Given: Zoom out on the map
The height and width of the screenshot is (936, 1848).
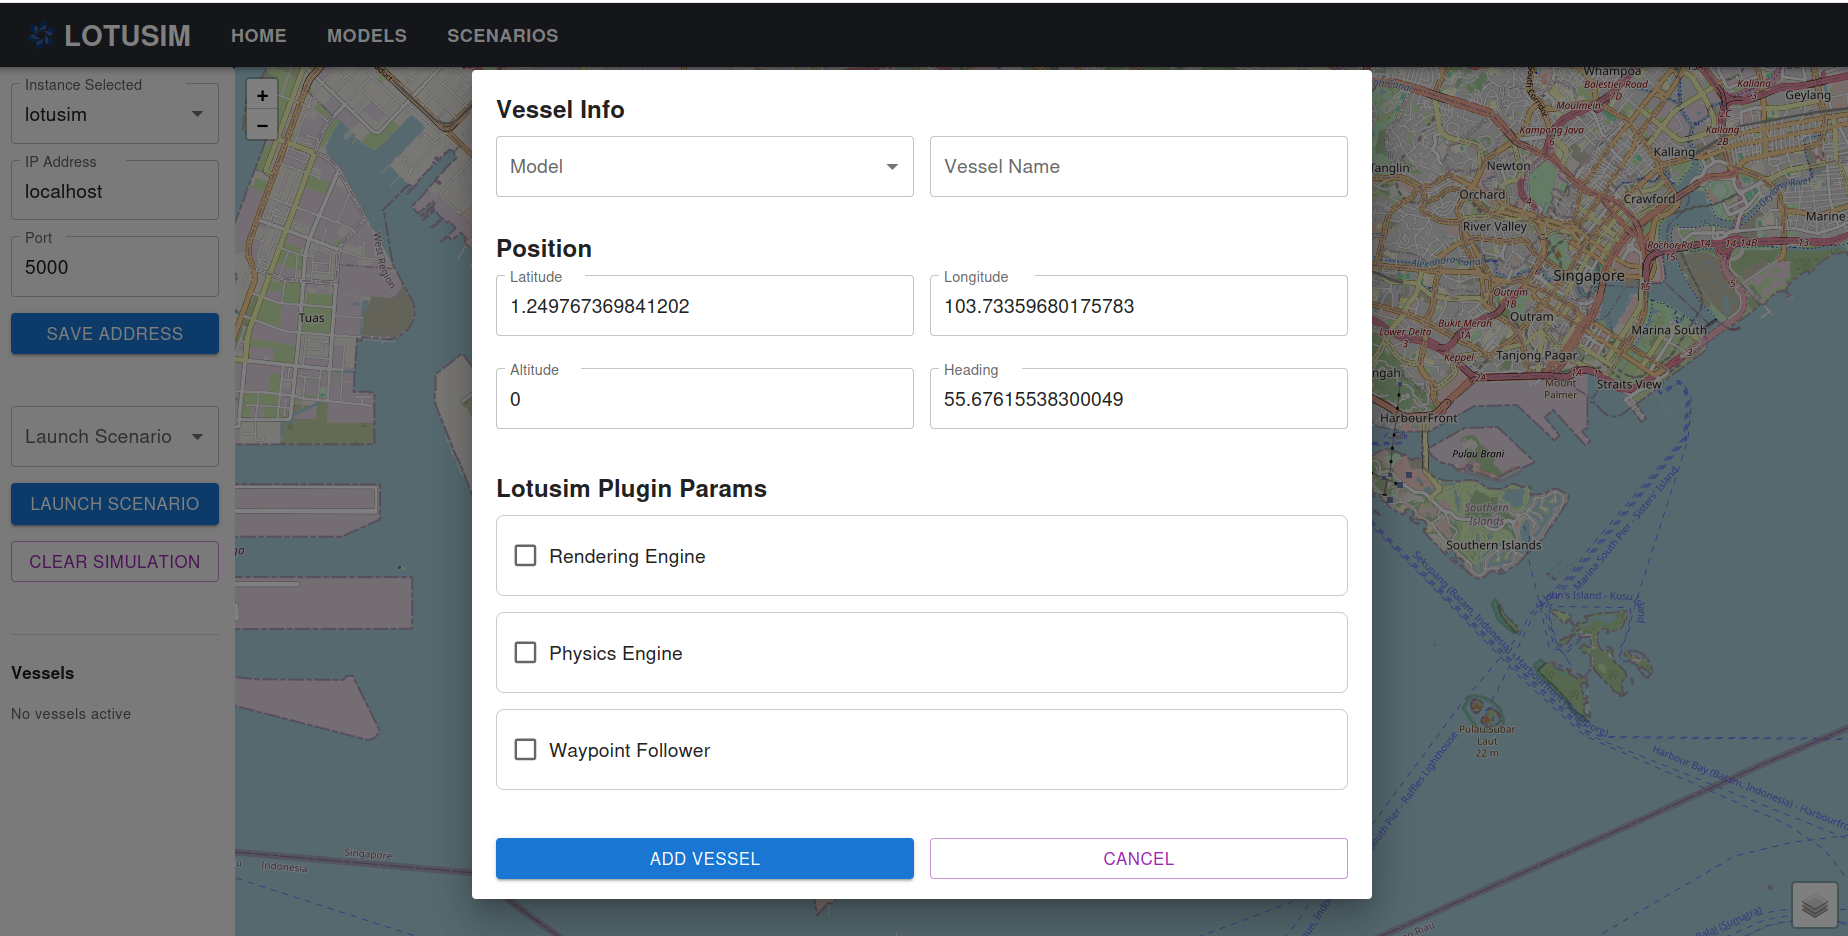Looking at the screenshot, I should click(262, 125).
